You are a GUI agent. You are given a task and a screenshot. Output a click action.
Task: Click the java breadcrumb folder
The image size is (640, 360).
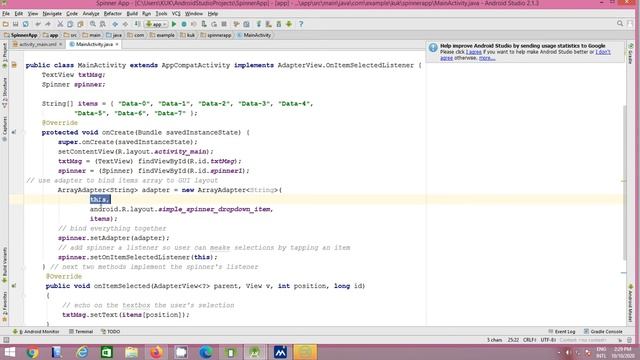[x=114, y=35]
